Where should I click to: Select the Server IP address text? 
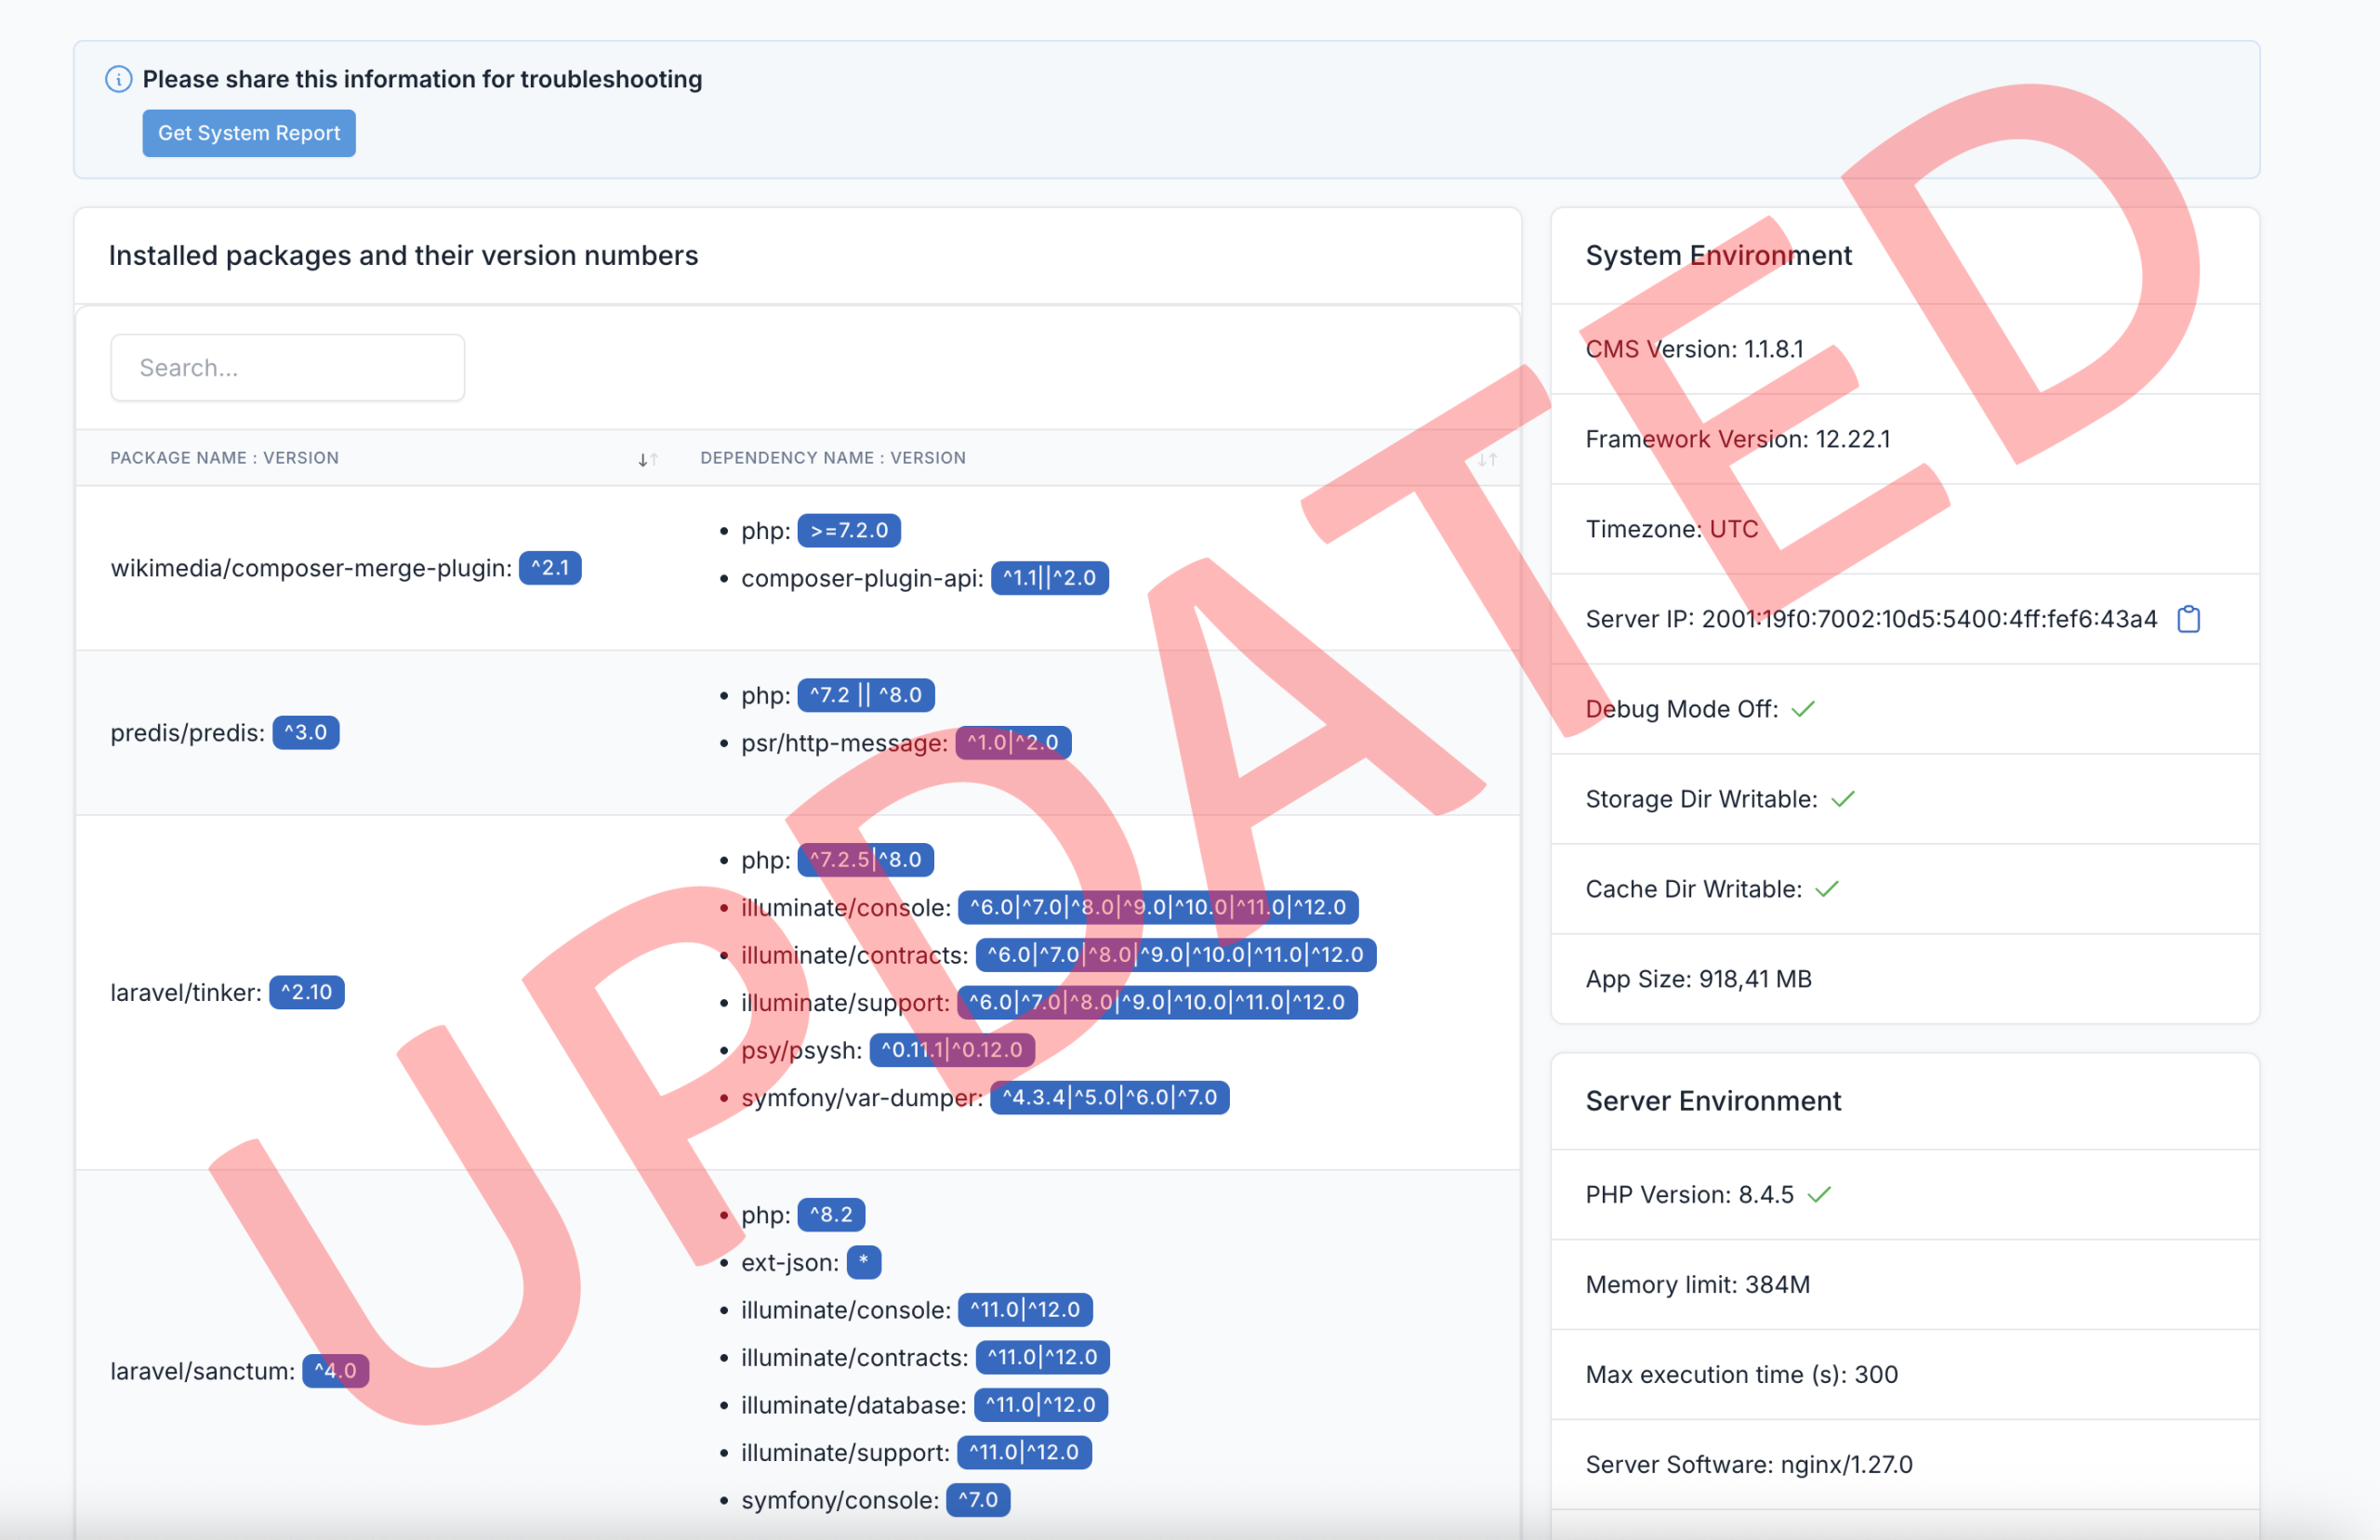[x=1930, y=619]
